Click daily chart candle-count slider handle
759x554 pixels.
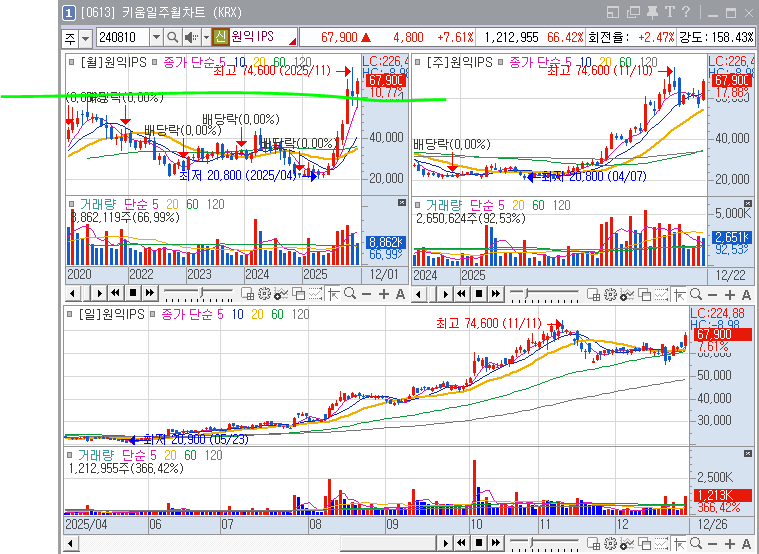point(532,543)
